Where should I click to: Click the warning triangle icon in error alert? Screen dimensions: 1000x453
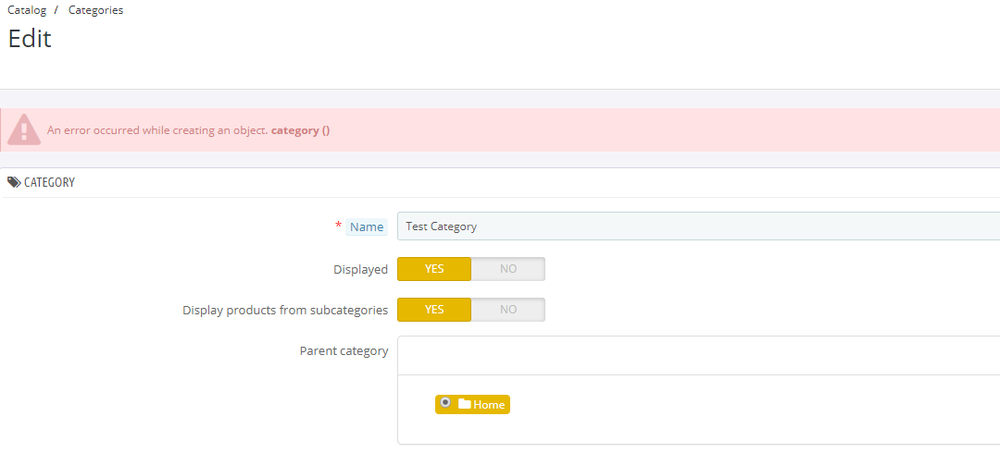(24, 130)
